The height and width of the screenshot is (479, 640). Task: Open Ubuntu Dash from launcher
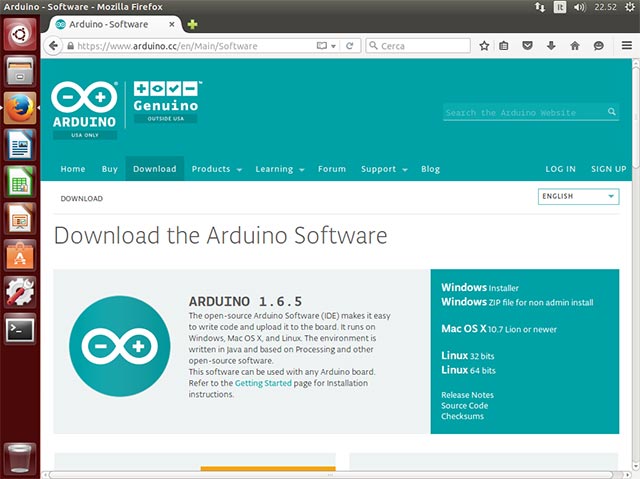[x=20, y=34]
